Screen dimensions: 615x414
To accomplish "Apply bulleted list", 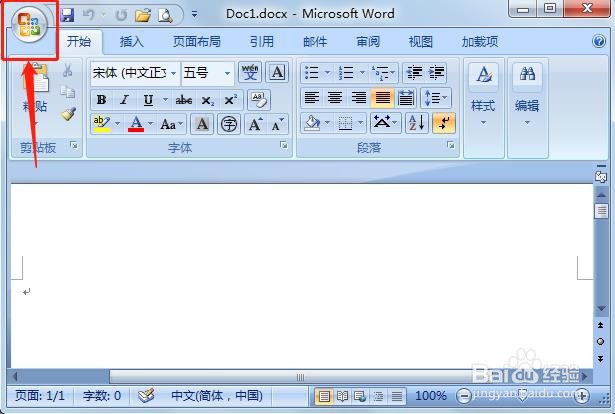I will pos(312,73).
